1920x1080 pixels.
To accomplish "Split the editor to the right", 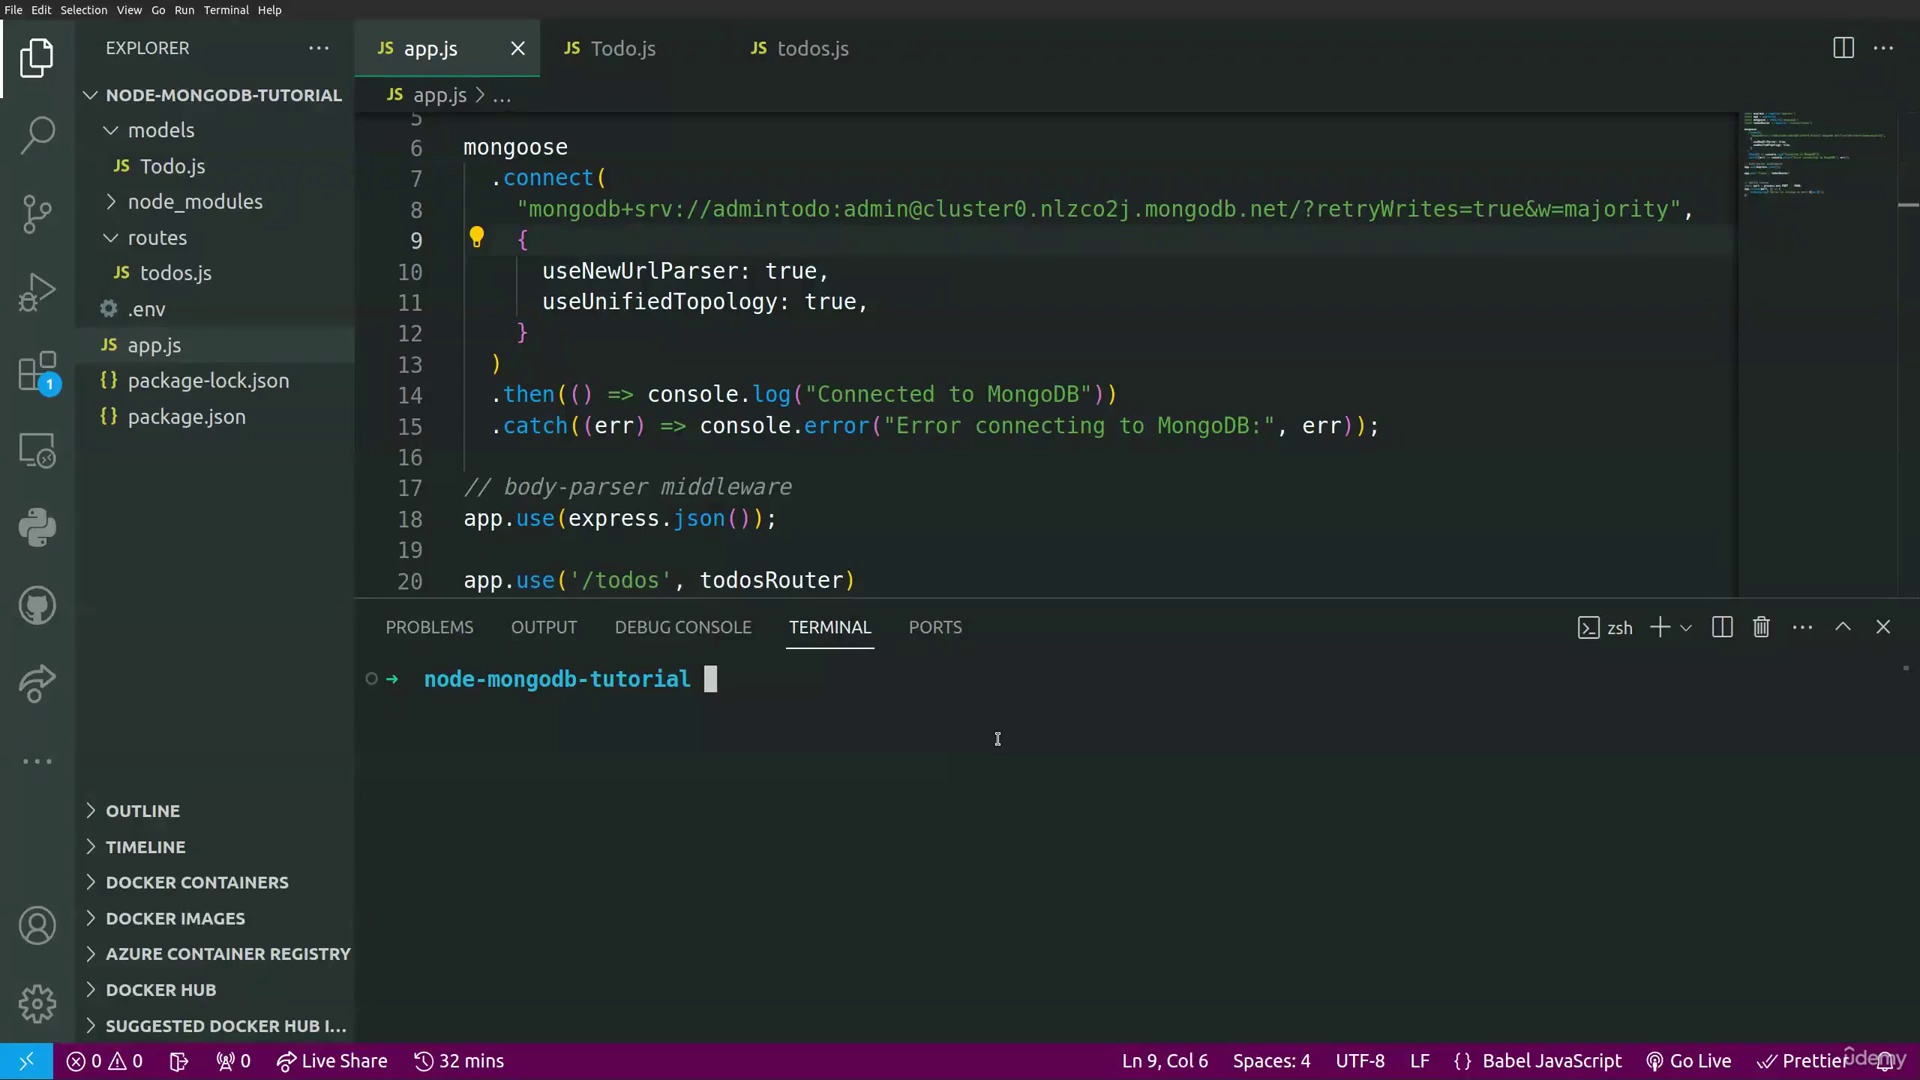I will click(x=1843, y=48).
